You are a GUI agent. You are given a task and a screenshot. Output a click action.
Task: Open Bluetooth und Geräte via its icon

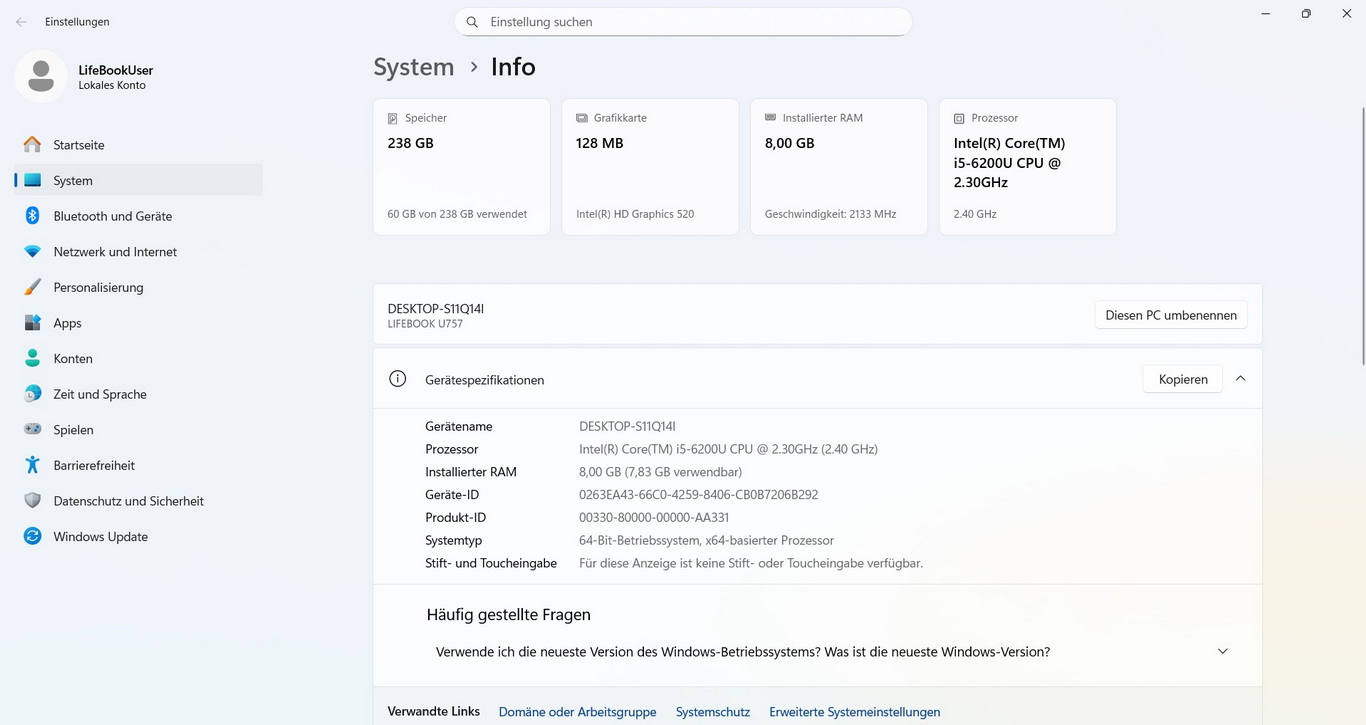pos(33,216)
